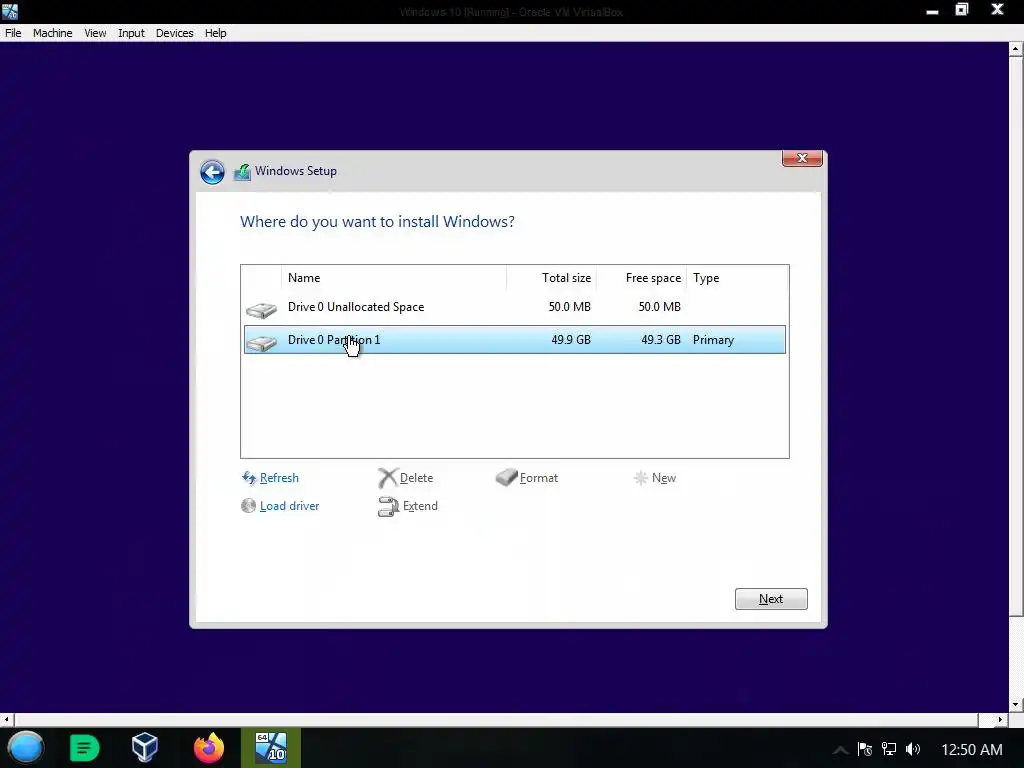Screen dimensions: 1024x768
Task: Click the 49.9 GB total size cell
Action: point(571,340)
